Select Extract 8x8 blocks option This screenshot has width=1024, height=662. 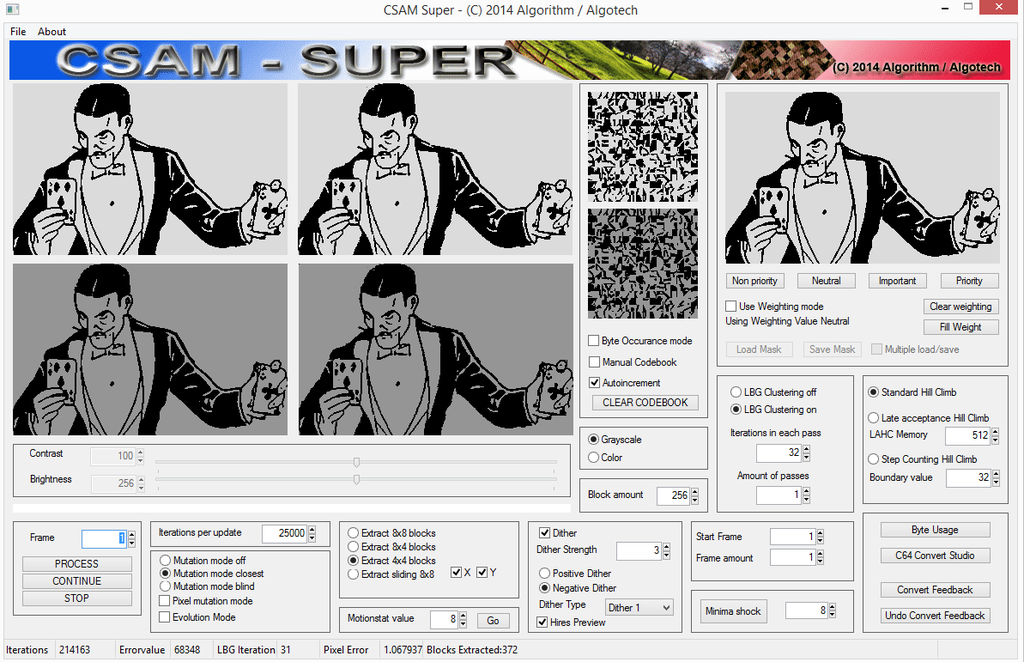coord(353,534)
